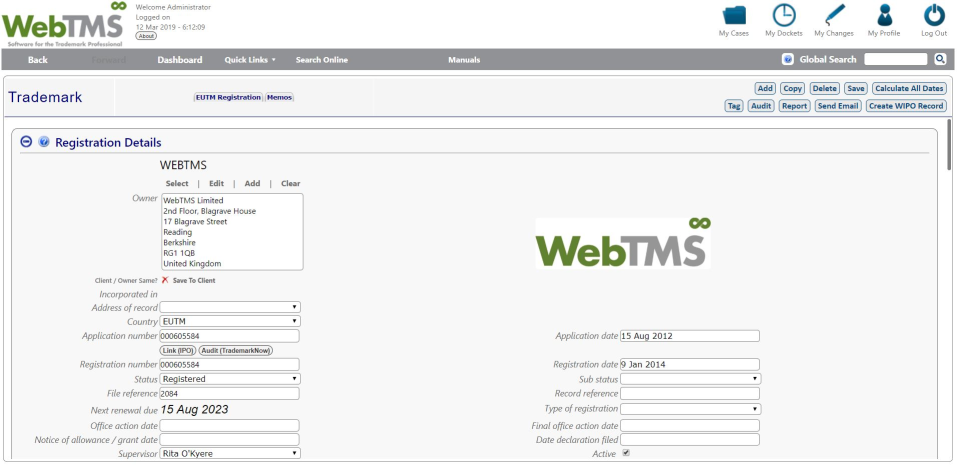Click the Link (IPO) button
960x466 pixels.
coord(178,350)
